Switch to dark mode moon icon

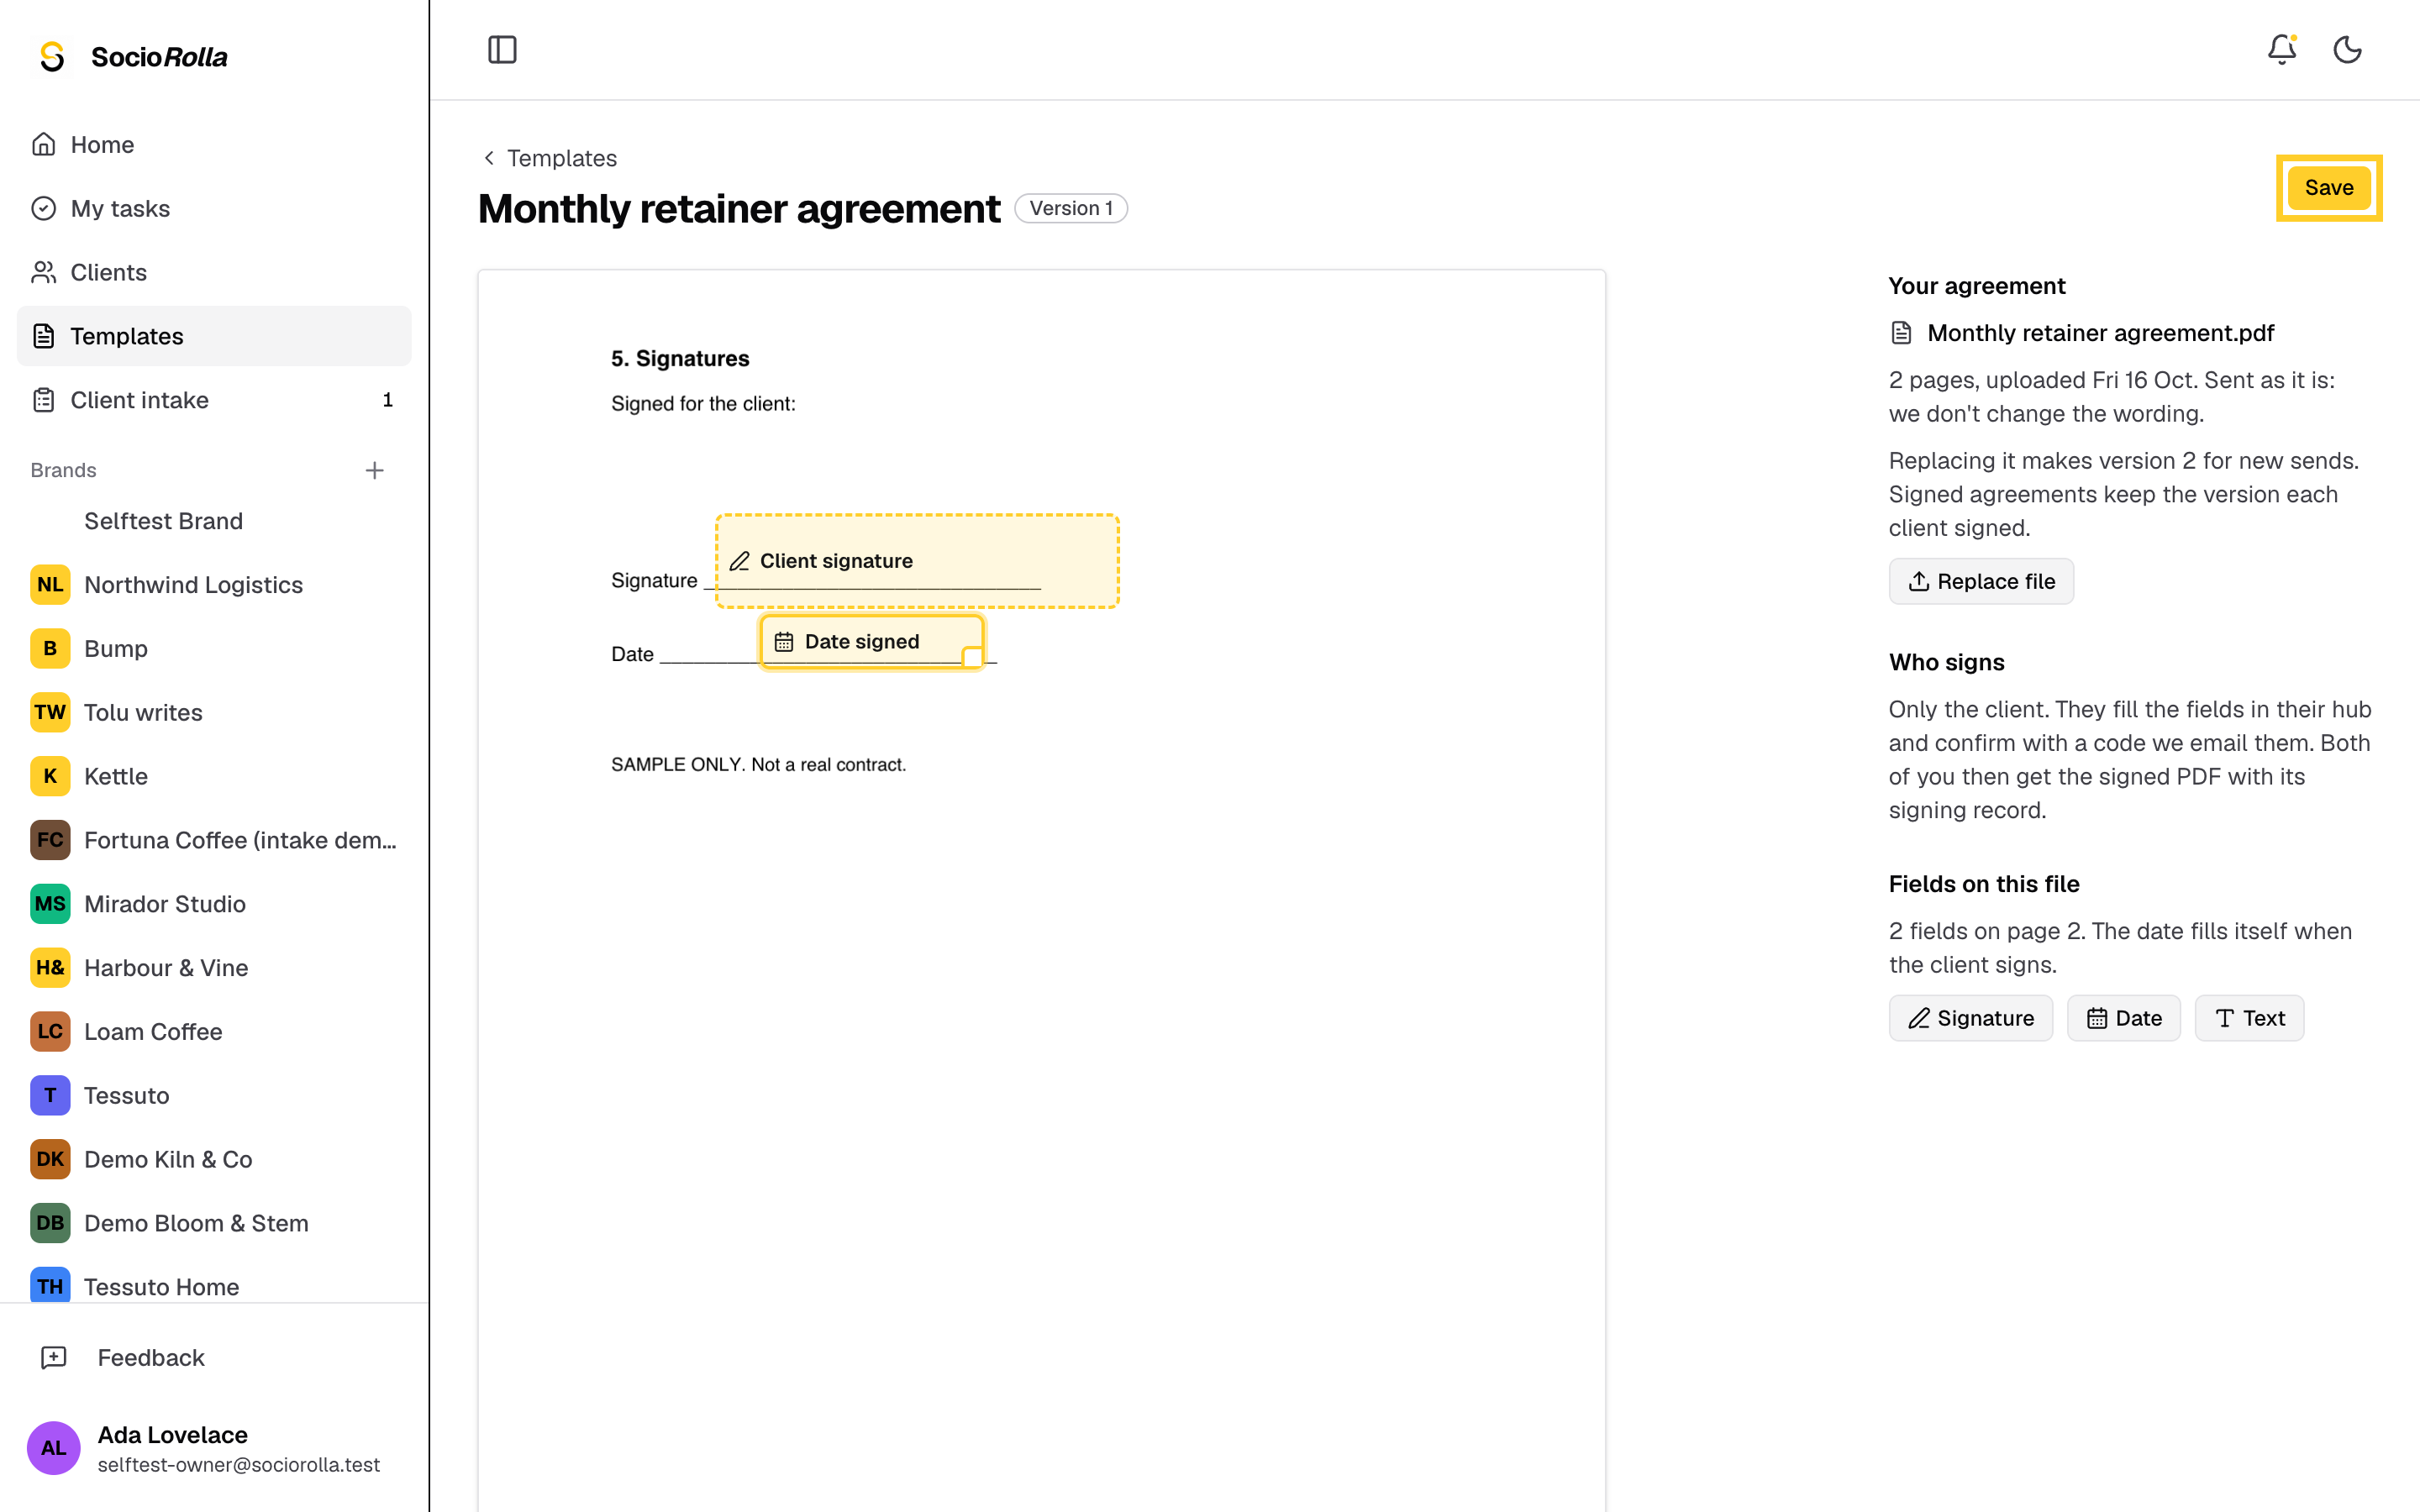click(2347, 50)
